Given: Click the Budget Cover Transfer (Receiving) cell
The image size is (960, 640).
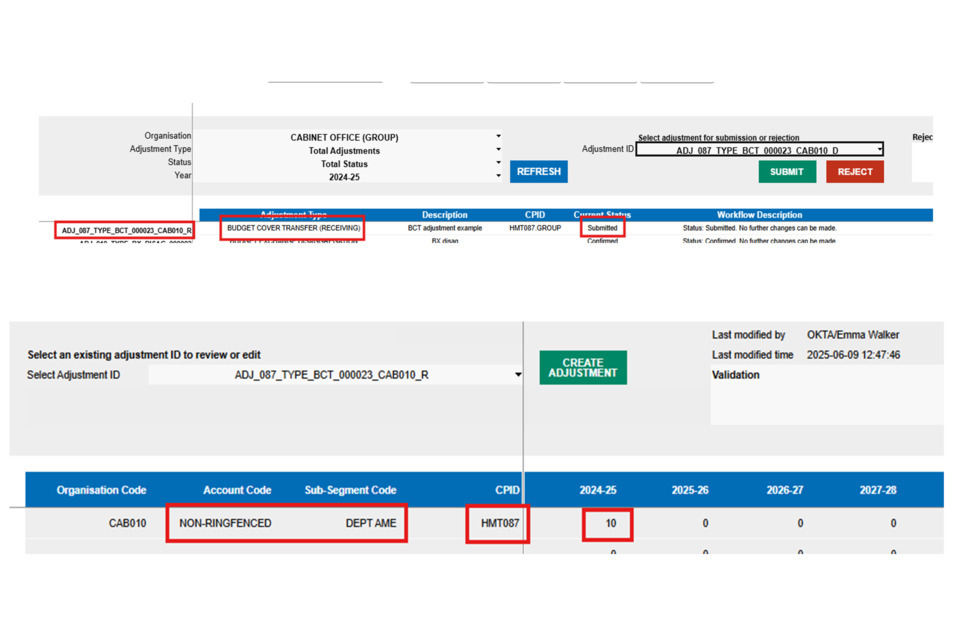Looking at the screenshot, I should [x=292, y=228].
